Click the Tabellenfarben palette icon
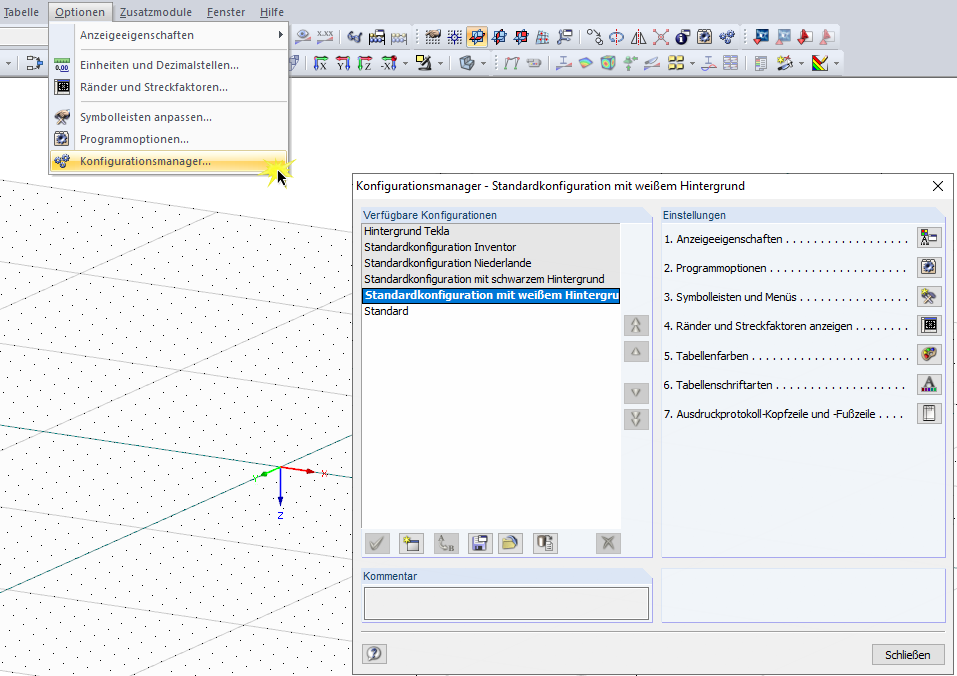The image size is (957, 676). click(929, 355)
